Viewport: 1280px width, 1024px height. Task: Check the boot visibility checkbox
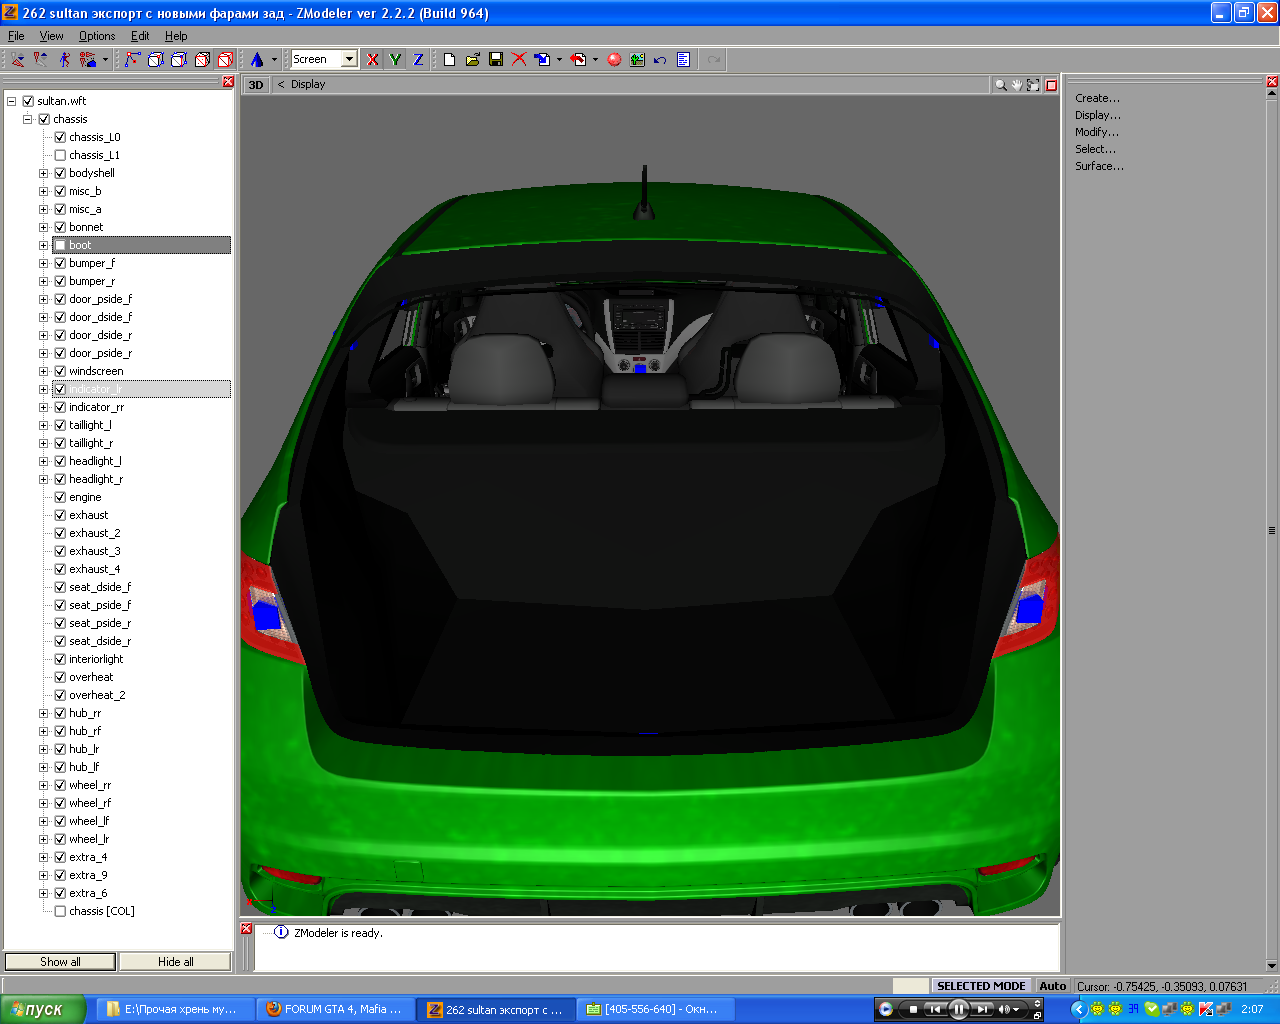[x=60, y=245]
